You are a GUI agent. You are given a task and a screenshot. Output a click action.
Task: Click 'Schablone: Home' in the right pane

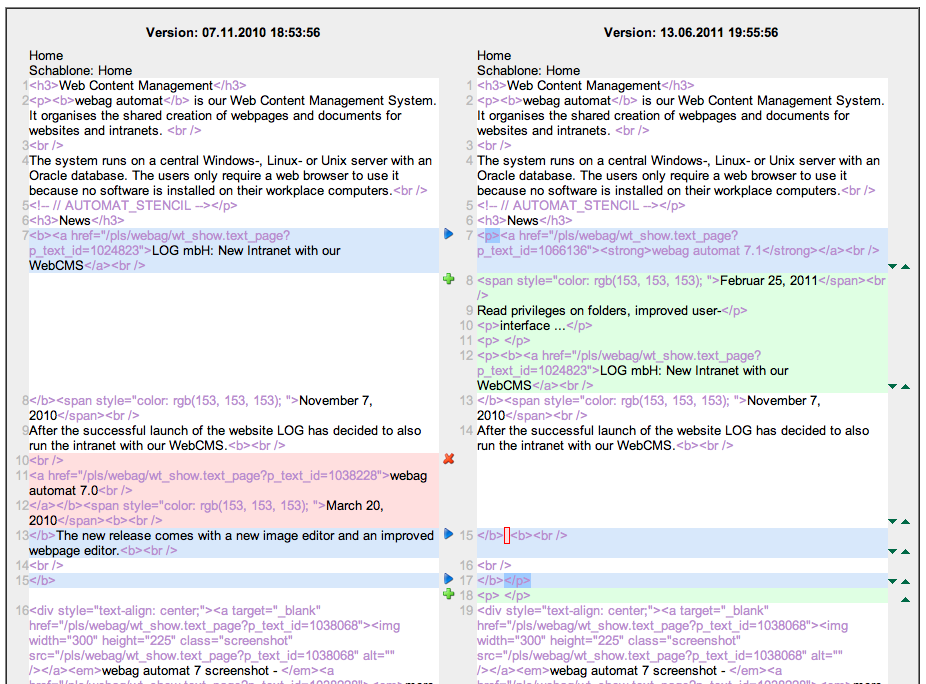[x=528, y=71]
